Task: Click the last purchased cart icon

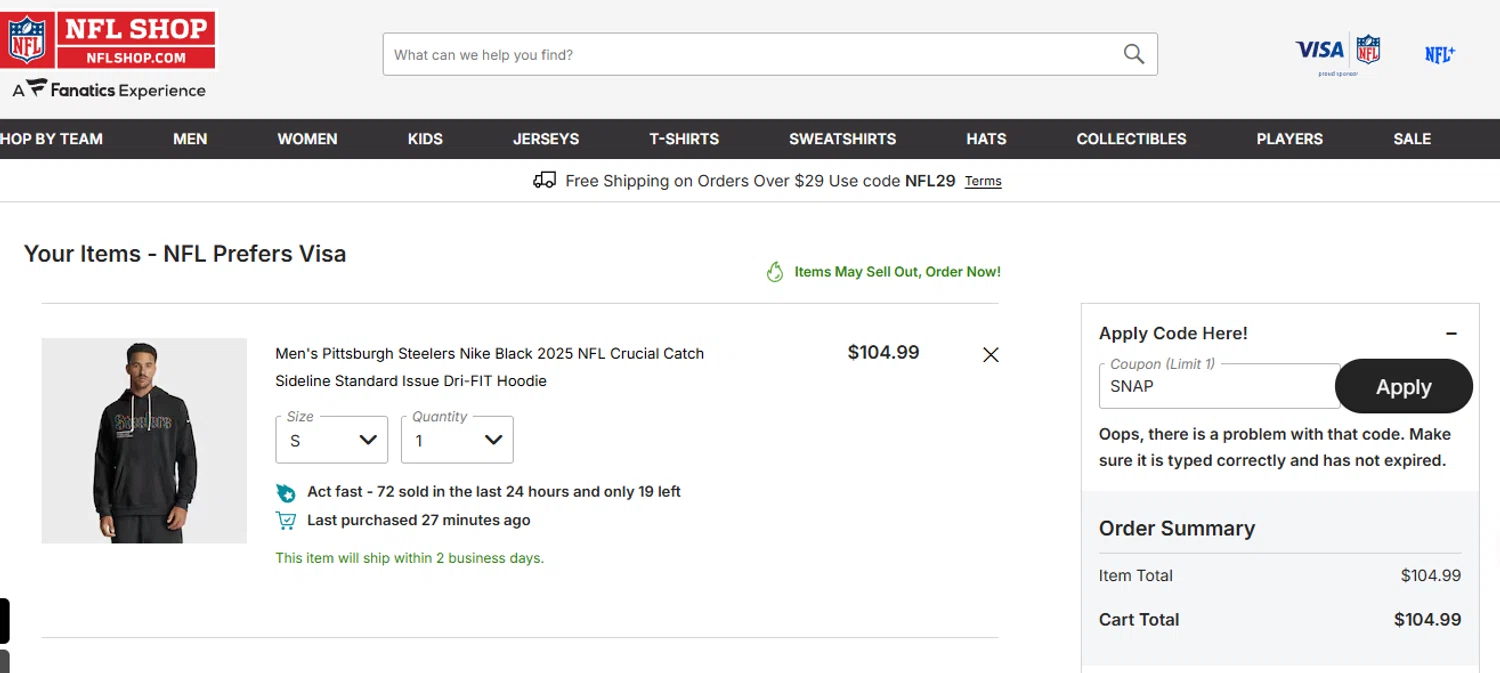Action: [286, 521]
